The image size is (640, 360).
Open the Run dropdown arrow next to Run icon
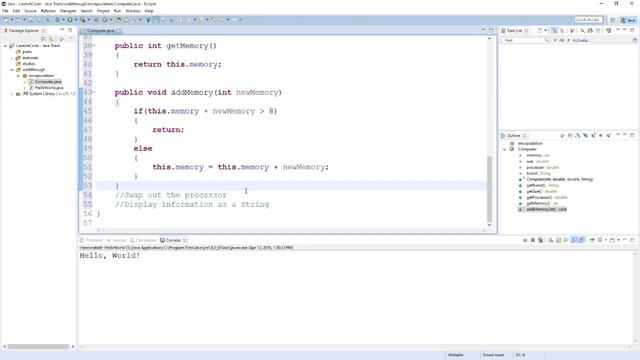[76, 20]
